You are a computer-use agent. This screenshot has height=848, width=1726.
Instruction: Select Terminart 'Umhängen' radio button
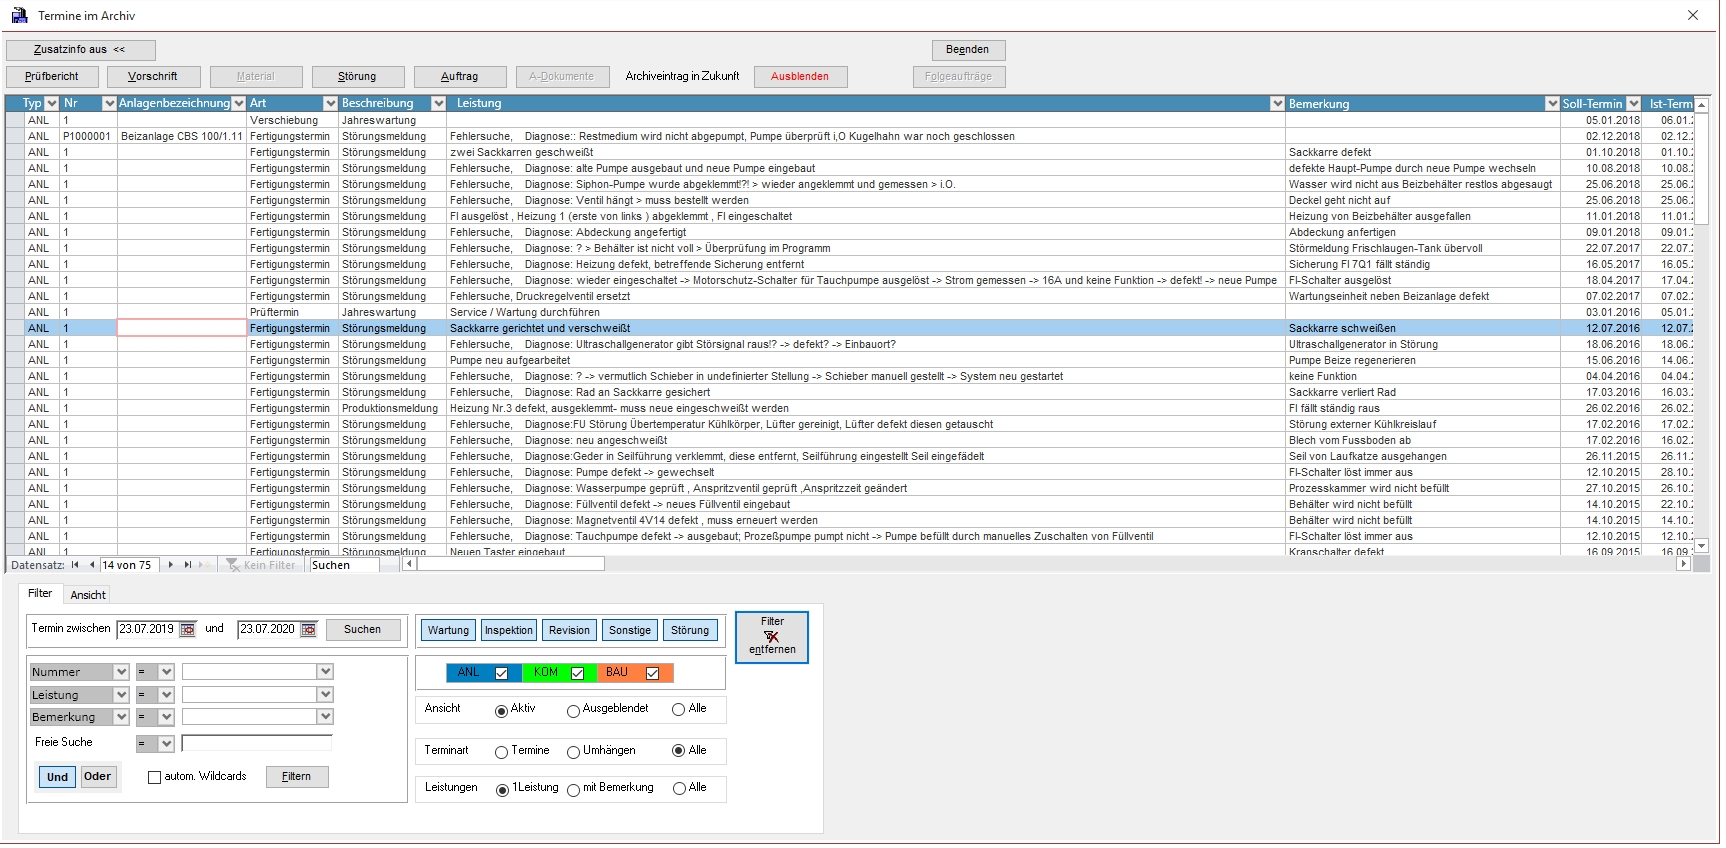pyautogui.click(x=573, y=752)
